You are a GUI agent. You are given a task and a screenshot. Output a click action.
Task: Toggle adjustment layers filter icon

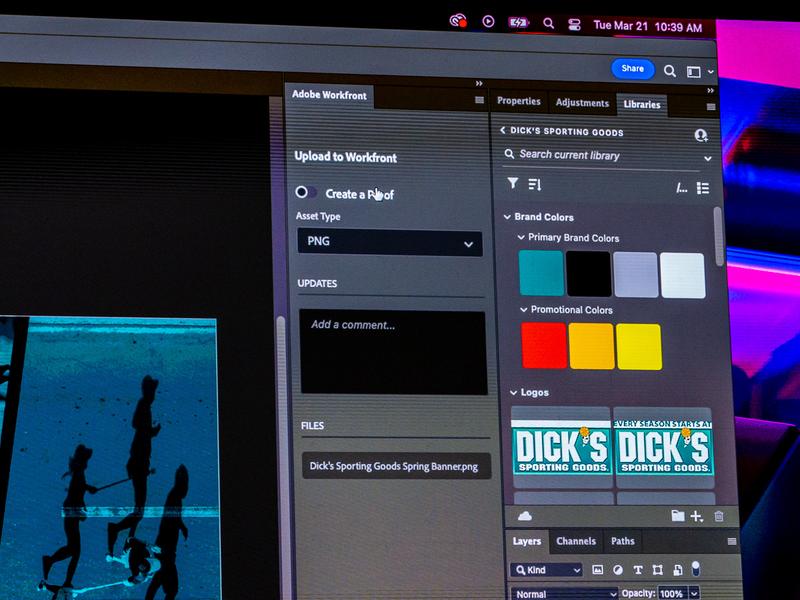(x=617, y=570)
